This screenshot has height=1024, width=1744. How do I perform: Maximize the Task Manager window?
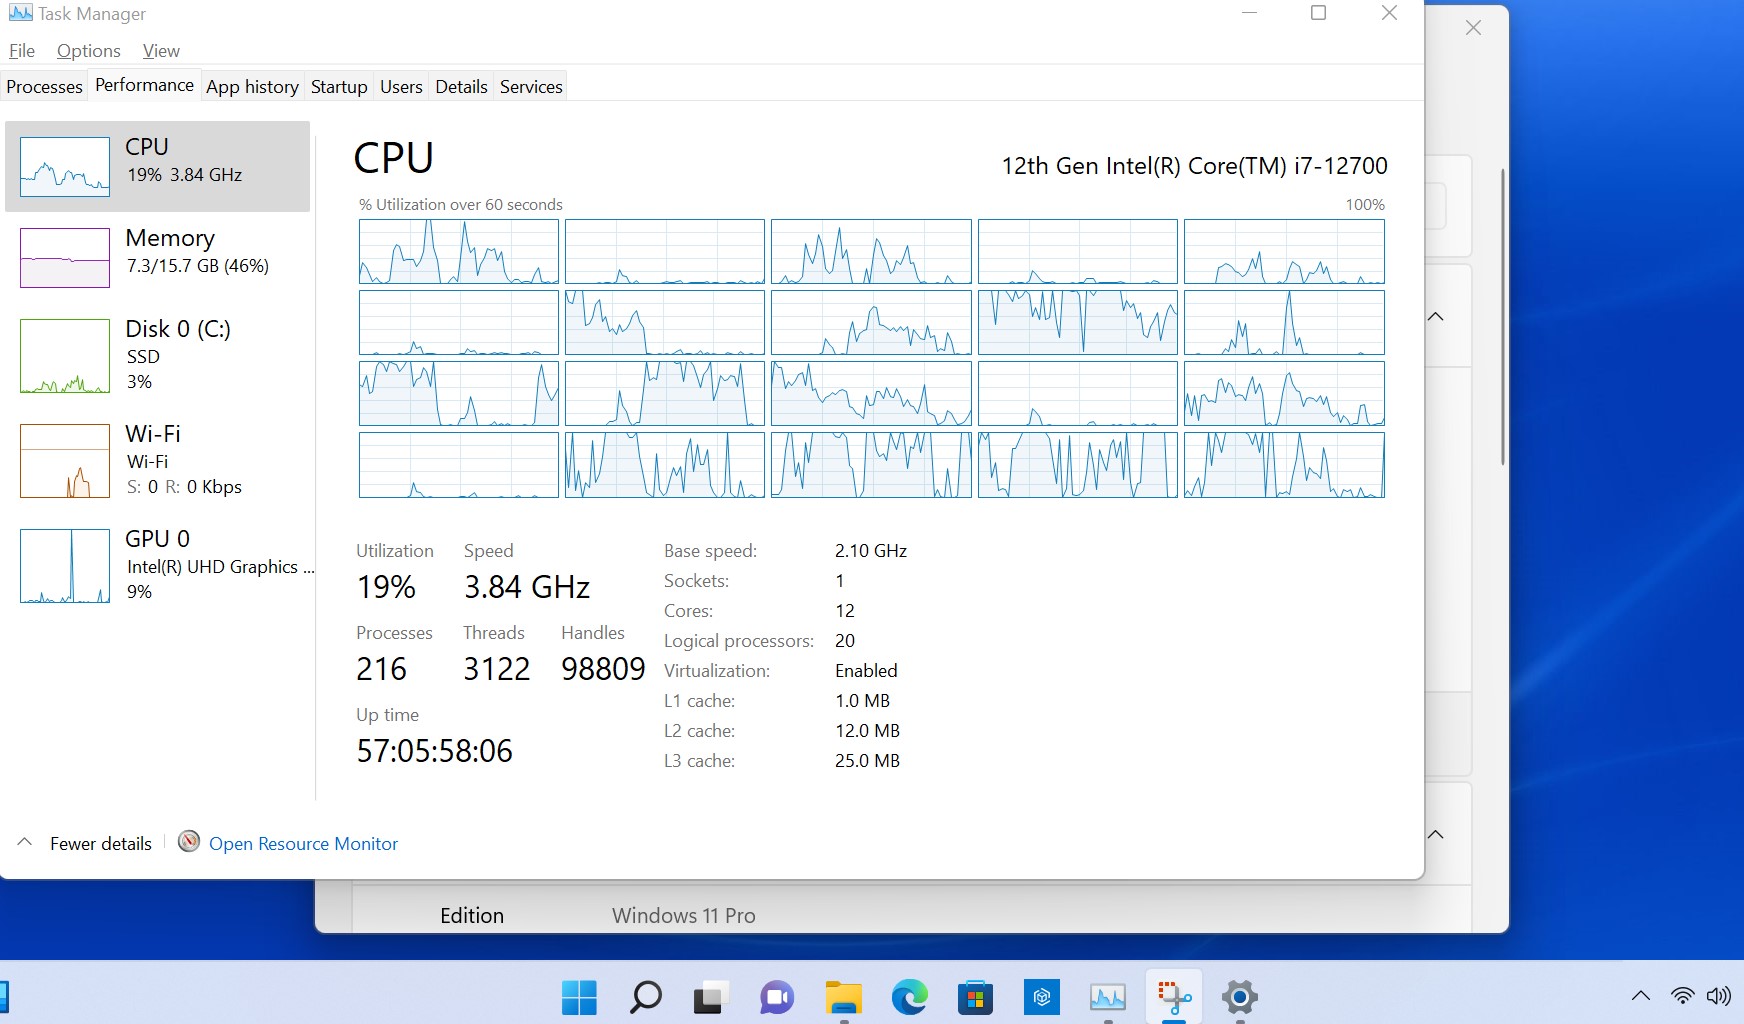(x=1318, y=13)
